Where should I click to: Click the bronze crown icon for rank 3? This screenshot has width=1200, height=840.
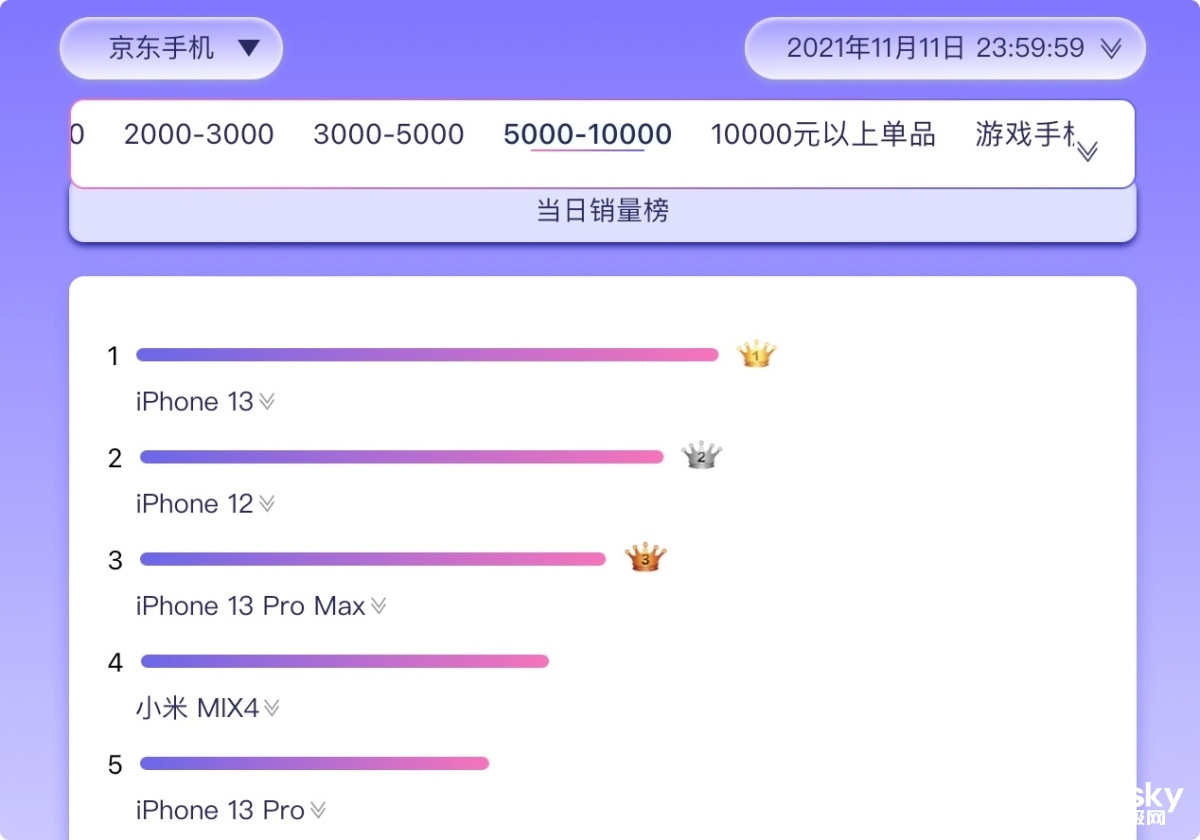click(x=645, y=558)
